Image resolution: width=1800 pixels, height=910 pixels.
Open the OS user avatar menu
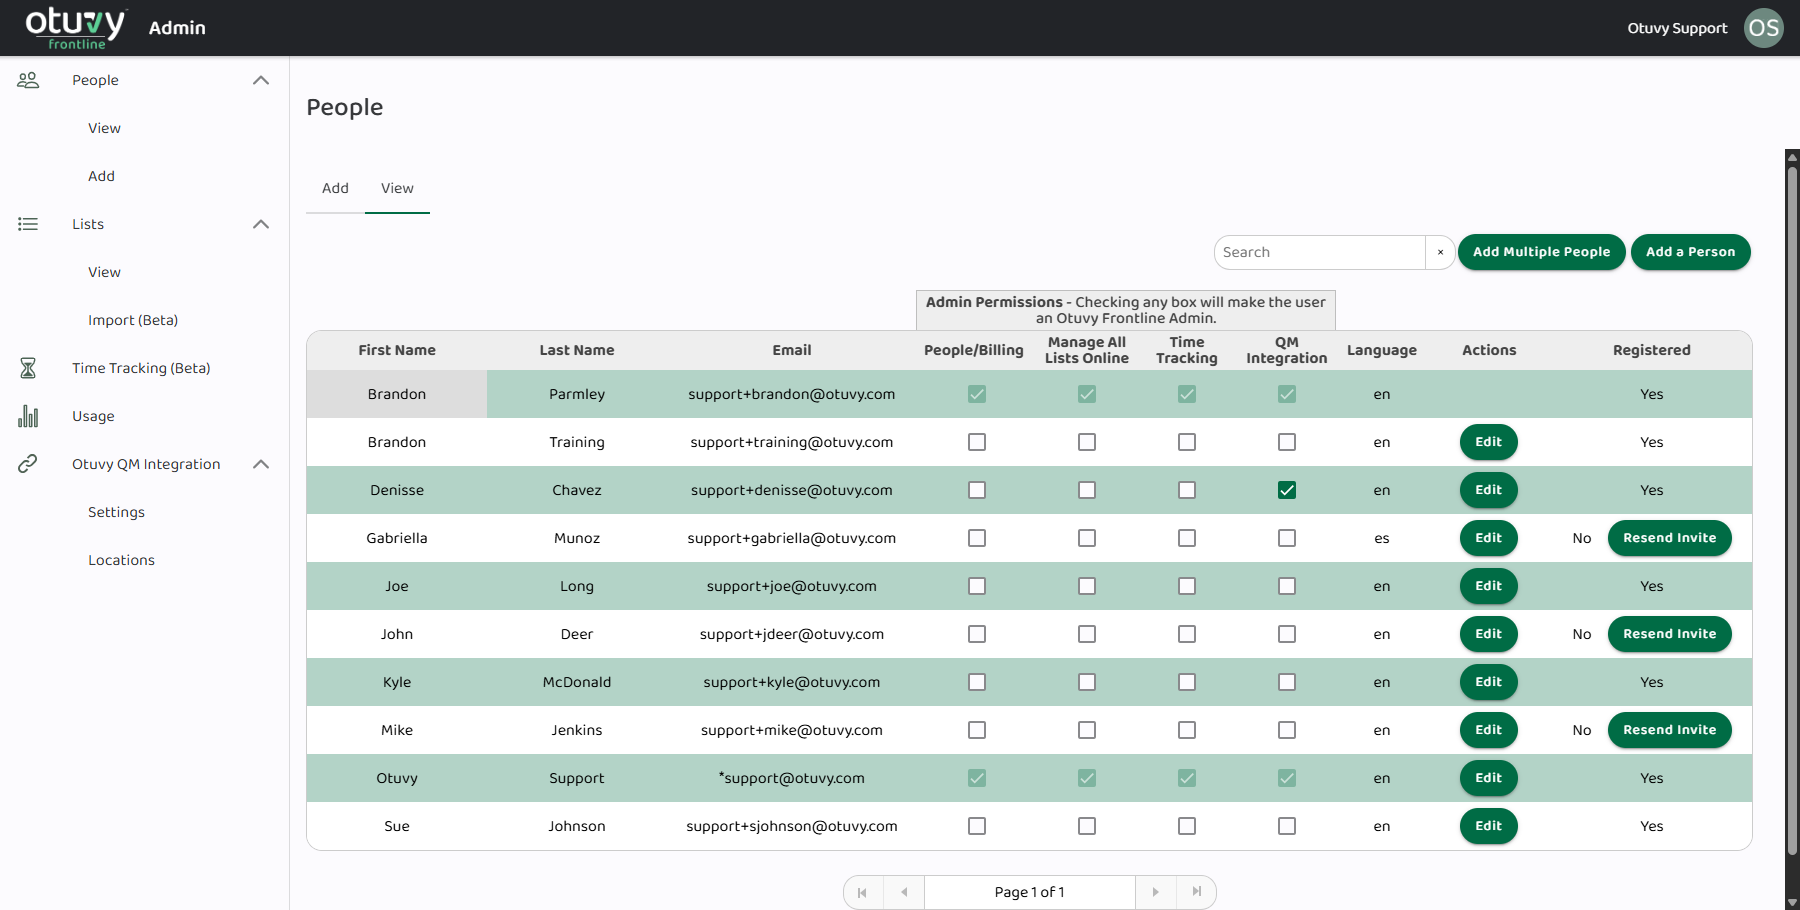pos(1764,28)
